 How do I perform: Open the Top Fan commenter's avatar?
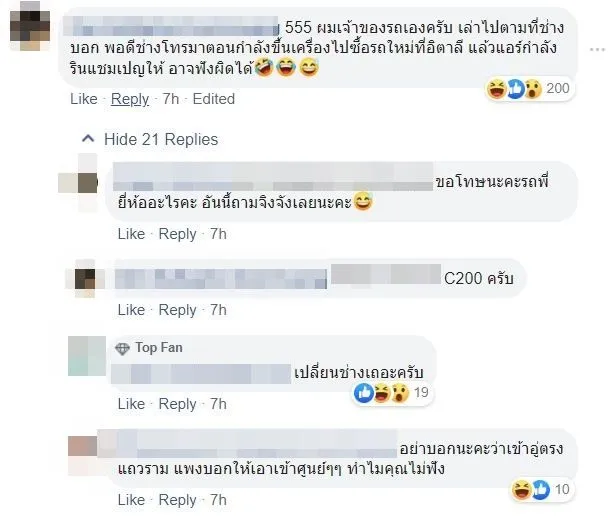[x=87, y=356]
